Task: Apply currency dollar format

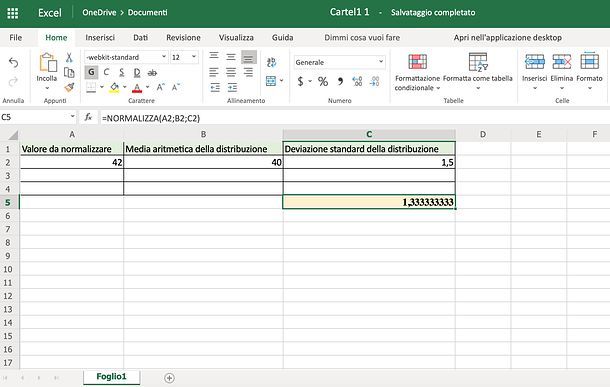Action: point(300,81)
